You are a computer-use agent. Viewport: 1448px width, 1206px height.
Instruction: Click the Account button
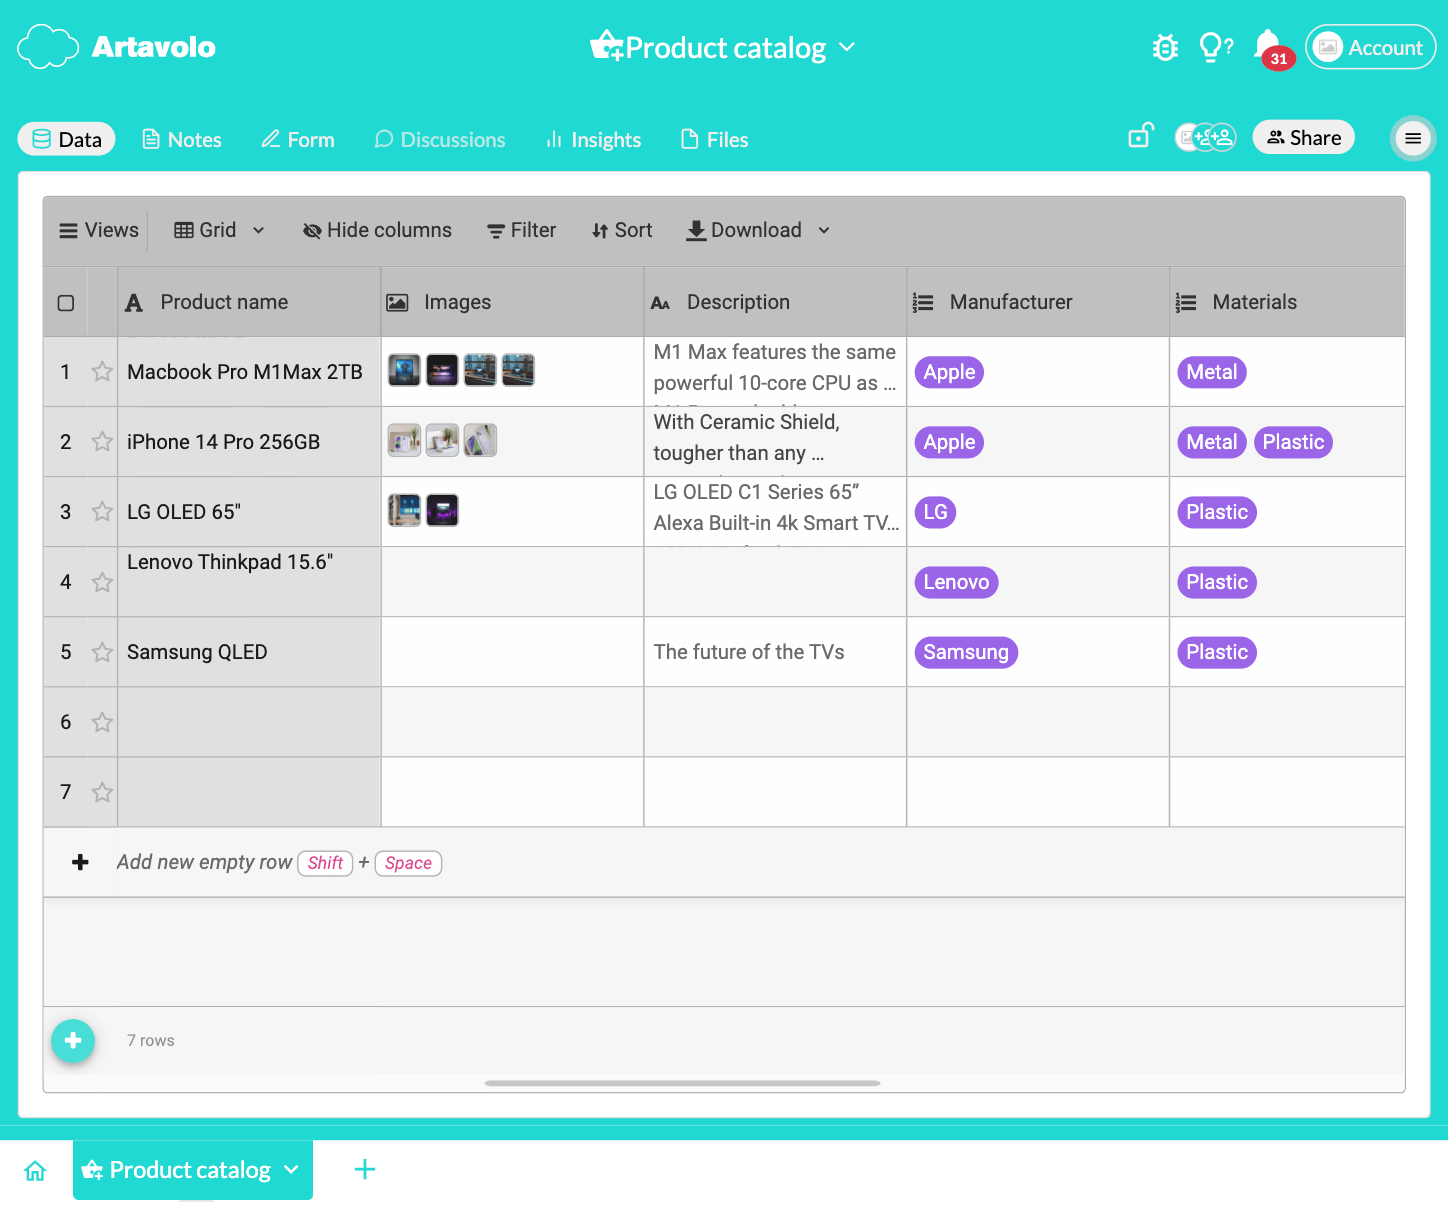pos(1370,47)
